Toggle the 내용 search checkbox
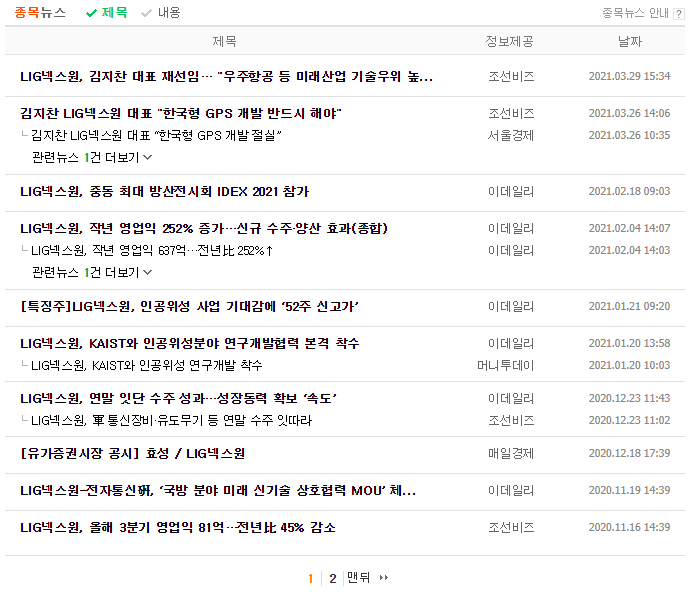The height and width of the screenshot is (592, 689). 161,13
